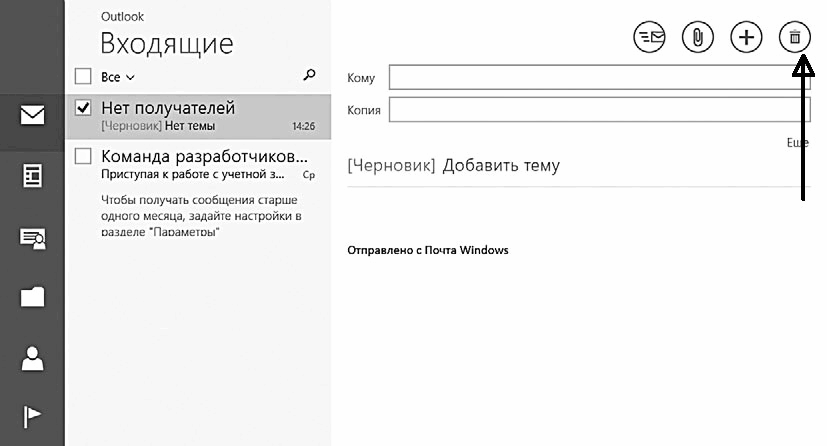Screen dimensions: 827x446
Task: Open the Команда разработчиков message
Action: point(198,164)
